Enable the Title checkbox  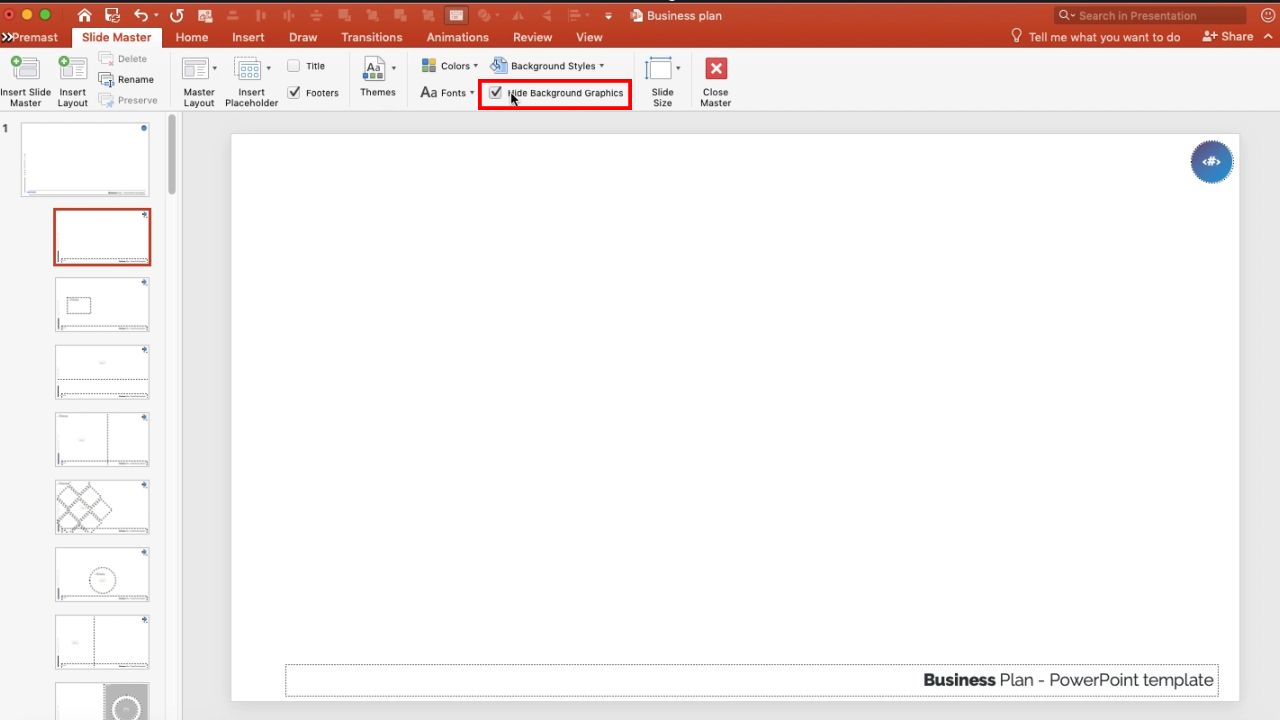click(x=295, y=65)
